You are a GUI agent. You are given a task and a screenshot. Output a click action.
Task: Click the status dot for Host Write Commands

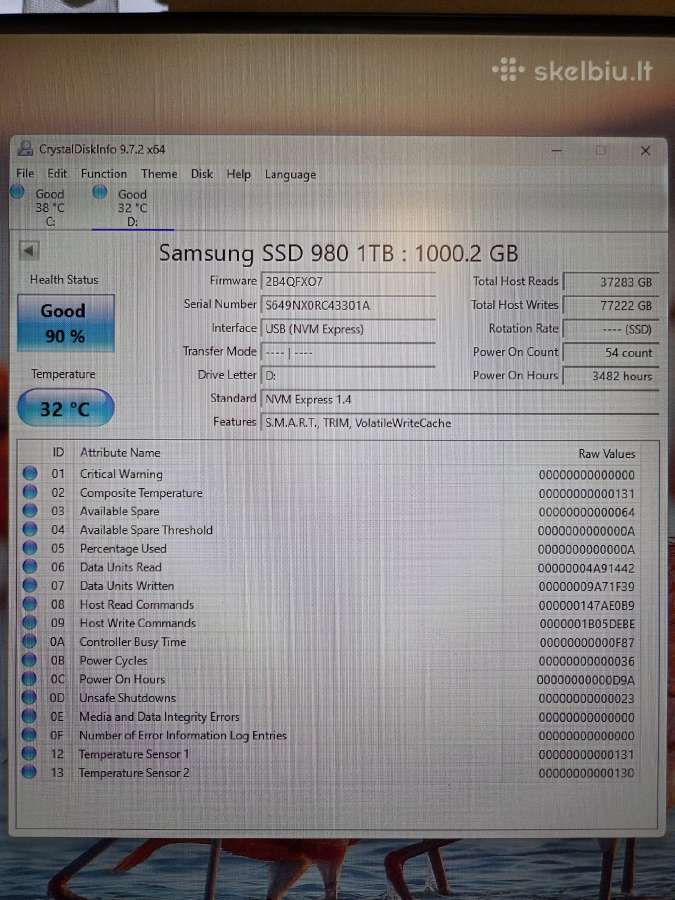(29, 622)
